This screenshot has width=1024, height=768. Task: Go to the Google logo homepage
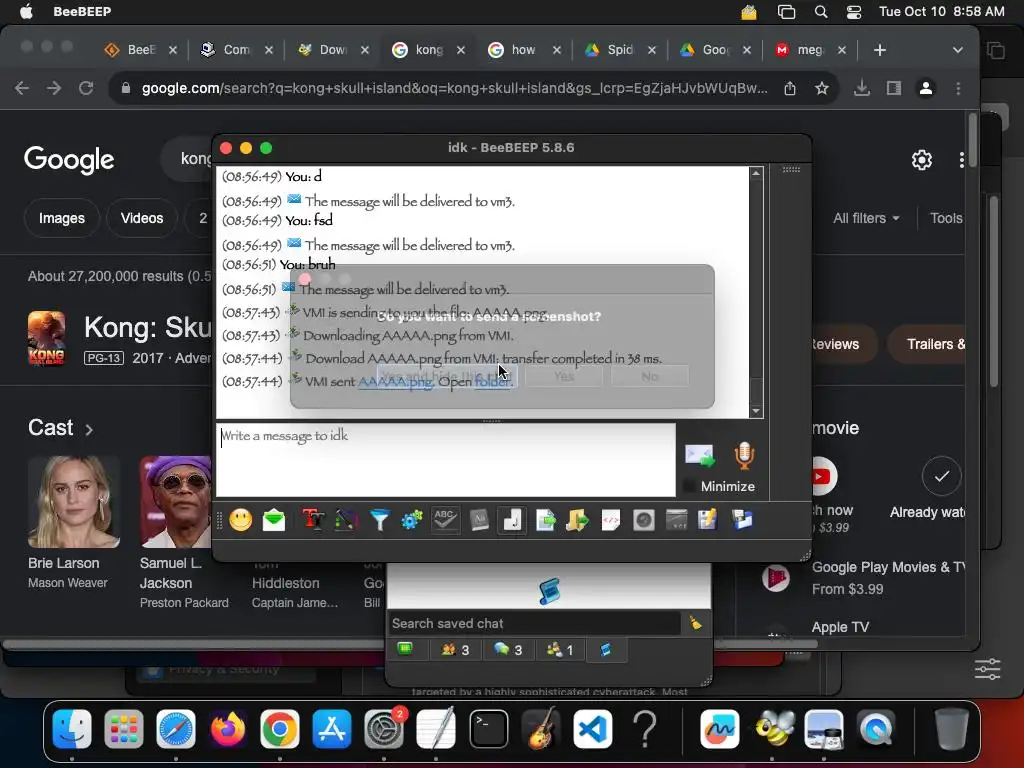(69, 159)
